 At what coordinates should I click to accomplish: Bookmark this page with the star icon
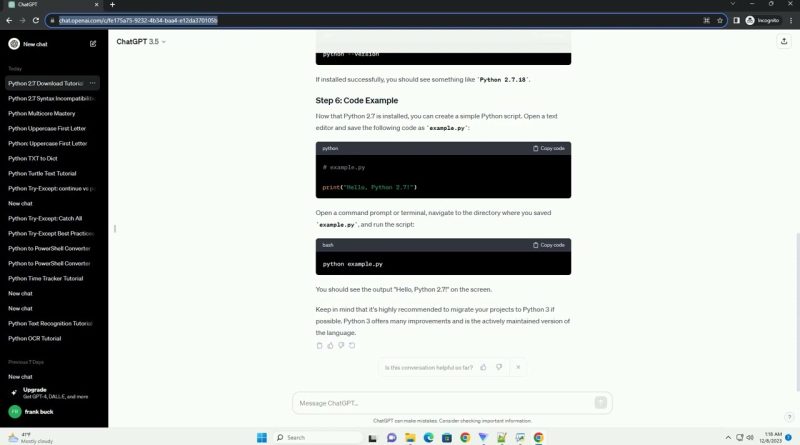click(720, 20)
